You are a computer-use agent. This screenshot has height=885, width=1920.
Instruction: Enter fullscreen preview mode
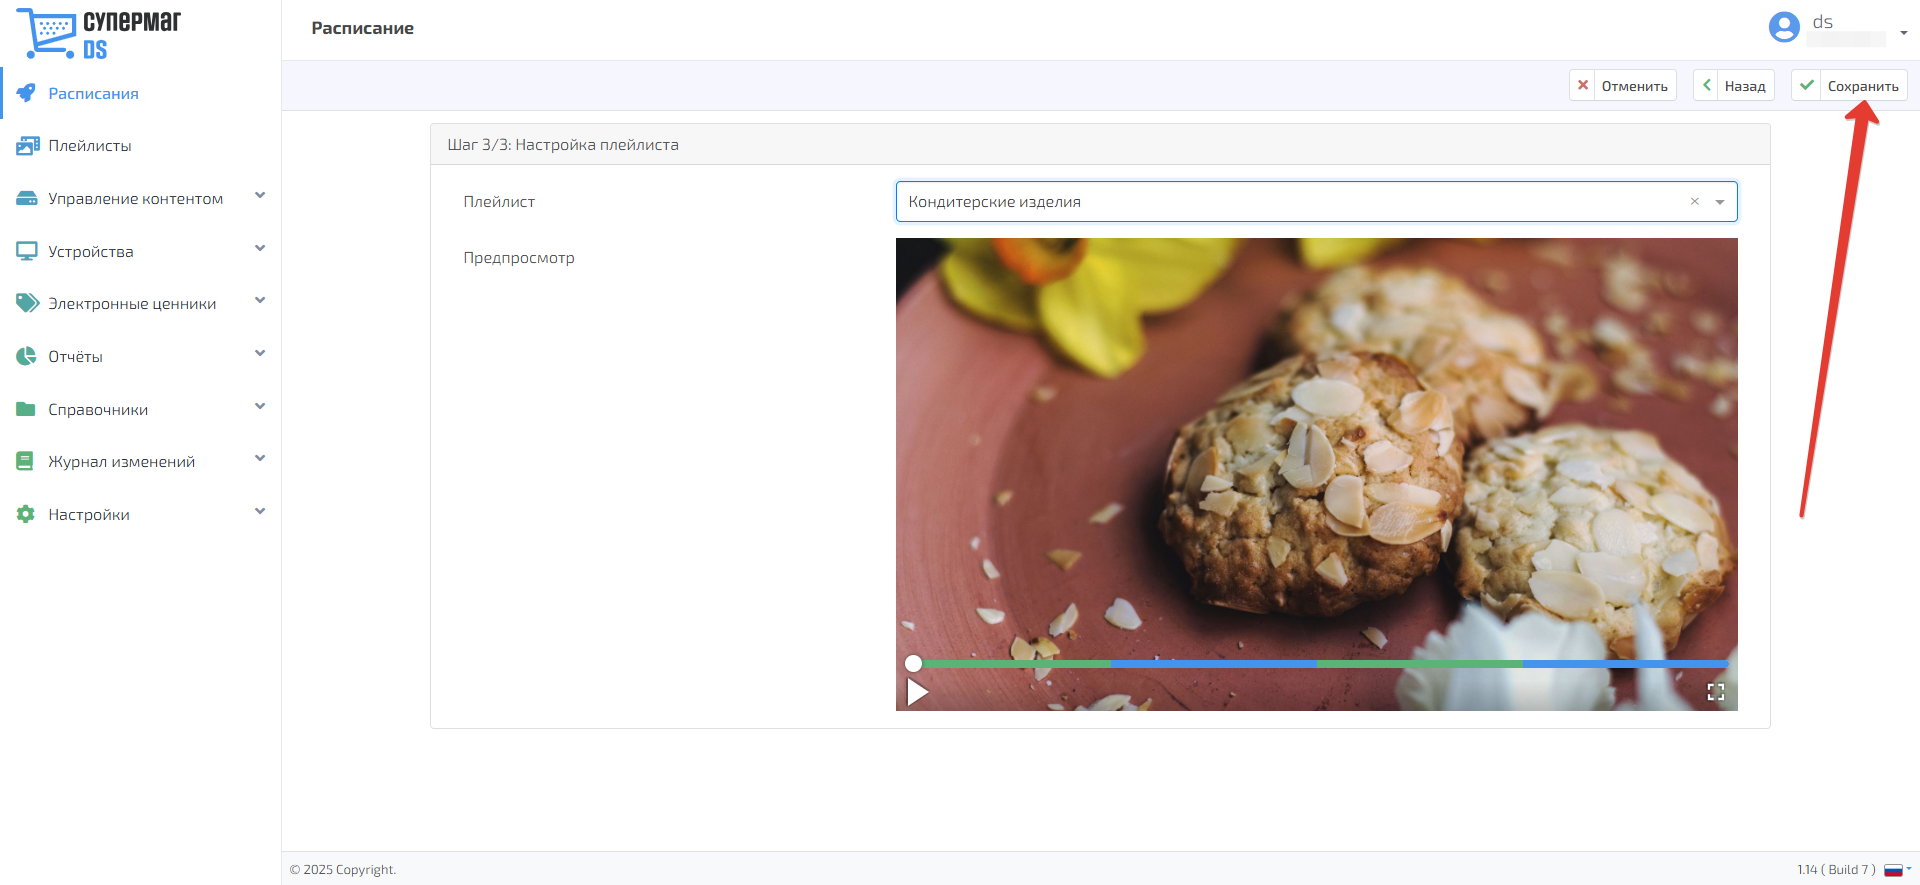point(1716,692)
